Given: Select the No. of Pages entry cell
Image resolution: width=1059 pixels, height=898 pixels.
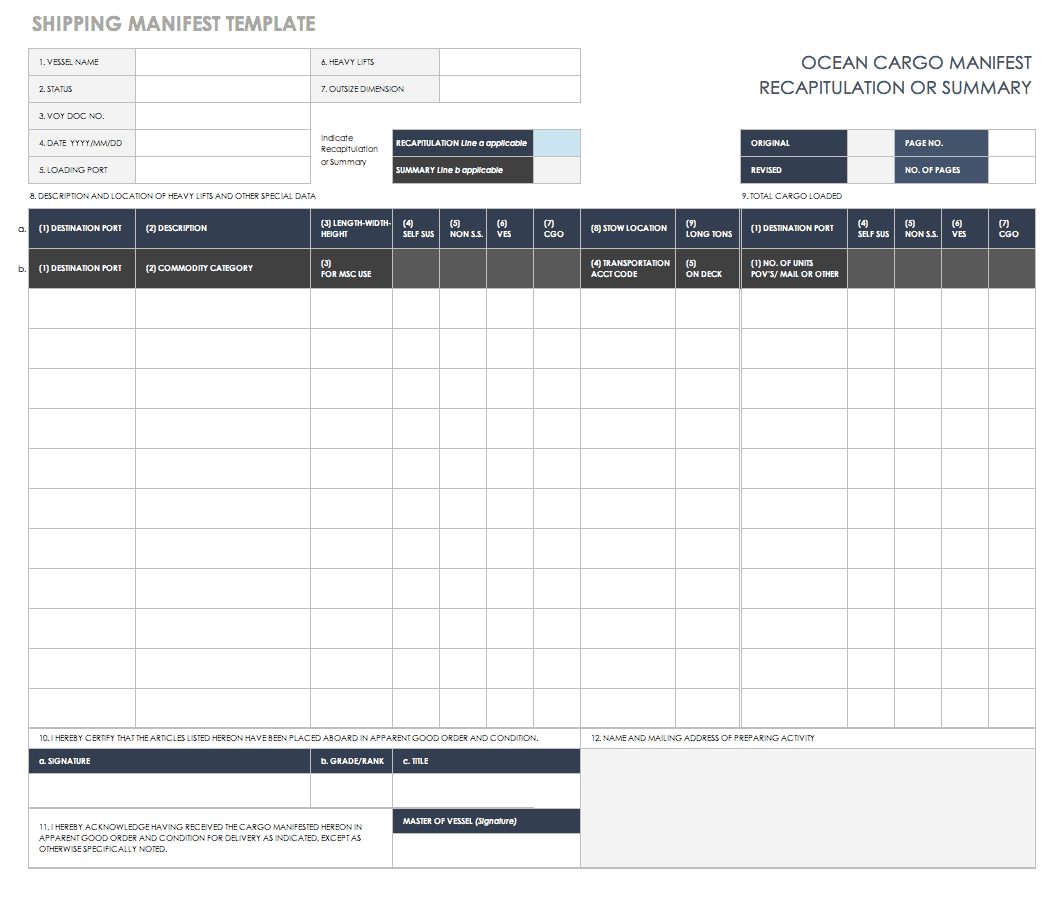Looking at the screenshot, I should tap(1011, 170).
